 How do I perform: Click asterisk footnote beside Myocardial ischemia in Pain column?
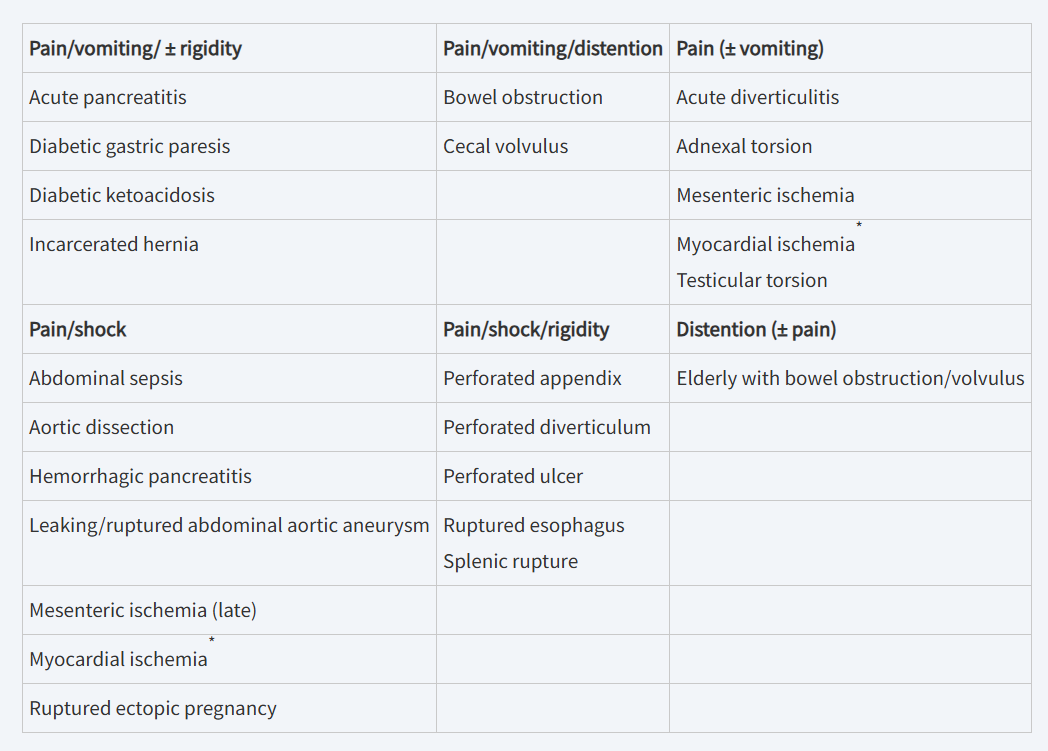[859, 225]
